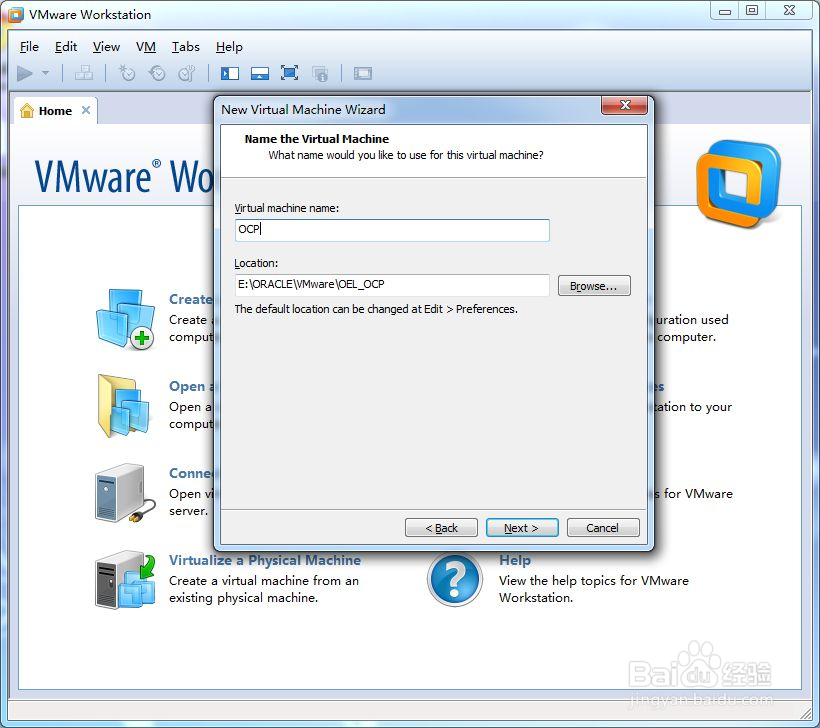Image resolution: width=820 pixels, height=728 pixels.
Task: Click the Connect to Remote Server icon
Action: [x=125, y=493]
